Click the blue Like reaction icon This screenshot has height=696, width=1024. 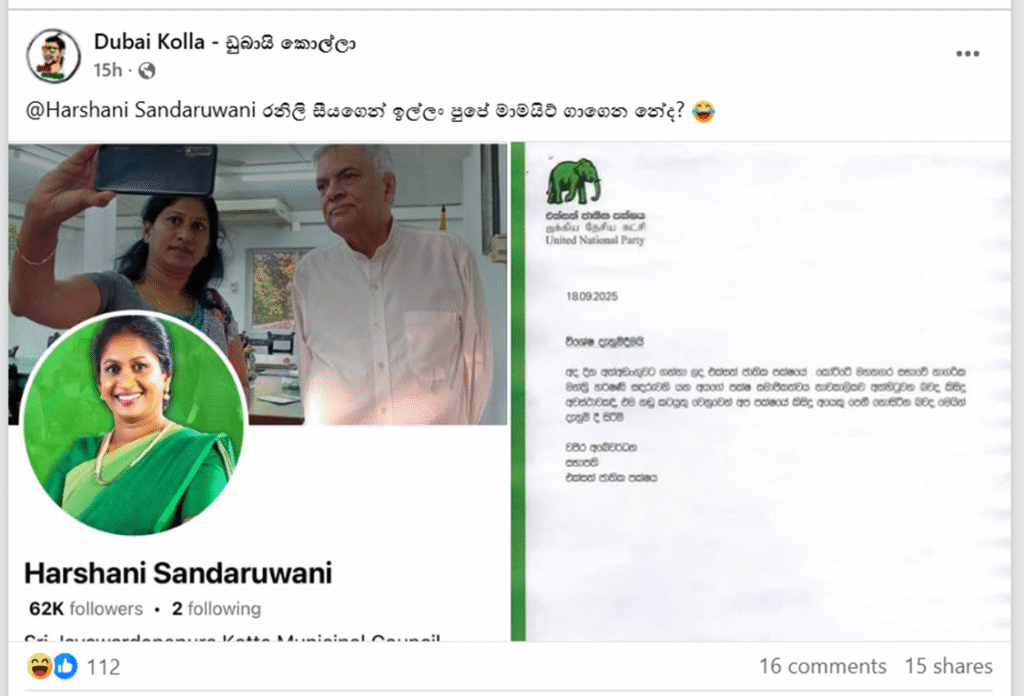(x=65, y=666)
